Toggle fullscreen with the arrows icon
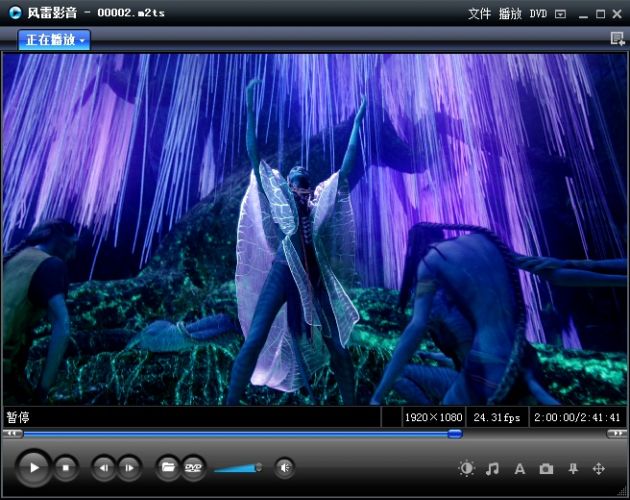This screenshot has width=630, height=500. [x=599, y=469]
